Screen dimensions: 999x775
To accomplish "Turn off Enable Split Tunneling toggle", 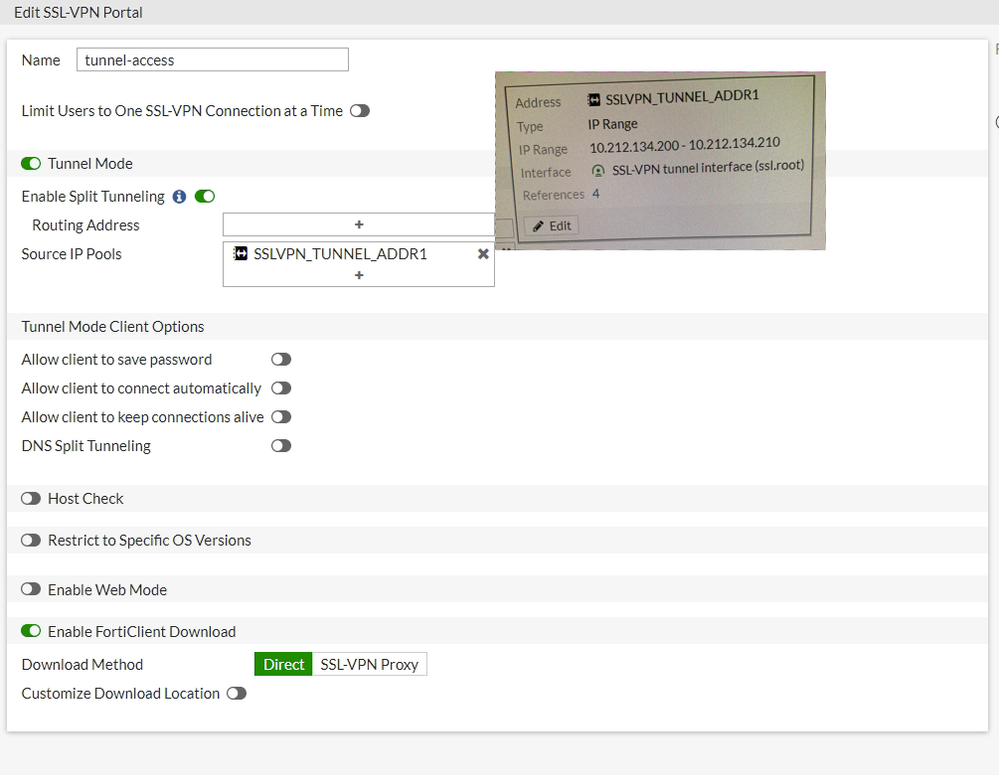I will coord(205,196).
